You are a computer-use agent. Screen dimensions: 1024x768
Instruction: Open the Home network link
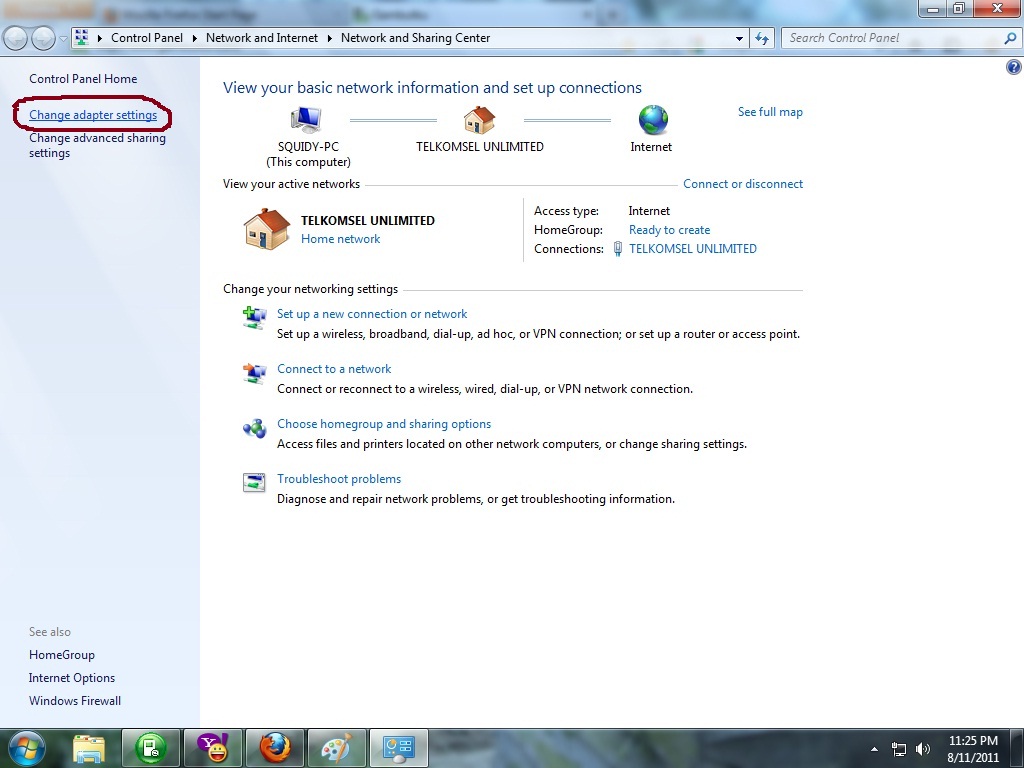[x=340, y=239]
